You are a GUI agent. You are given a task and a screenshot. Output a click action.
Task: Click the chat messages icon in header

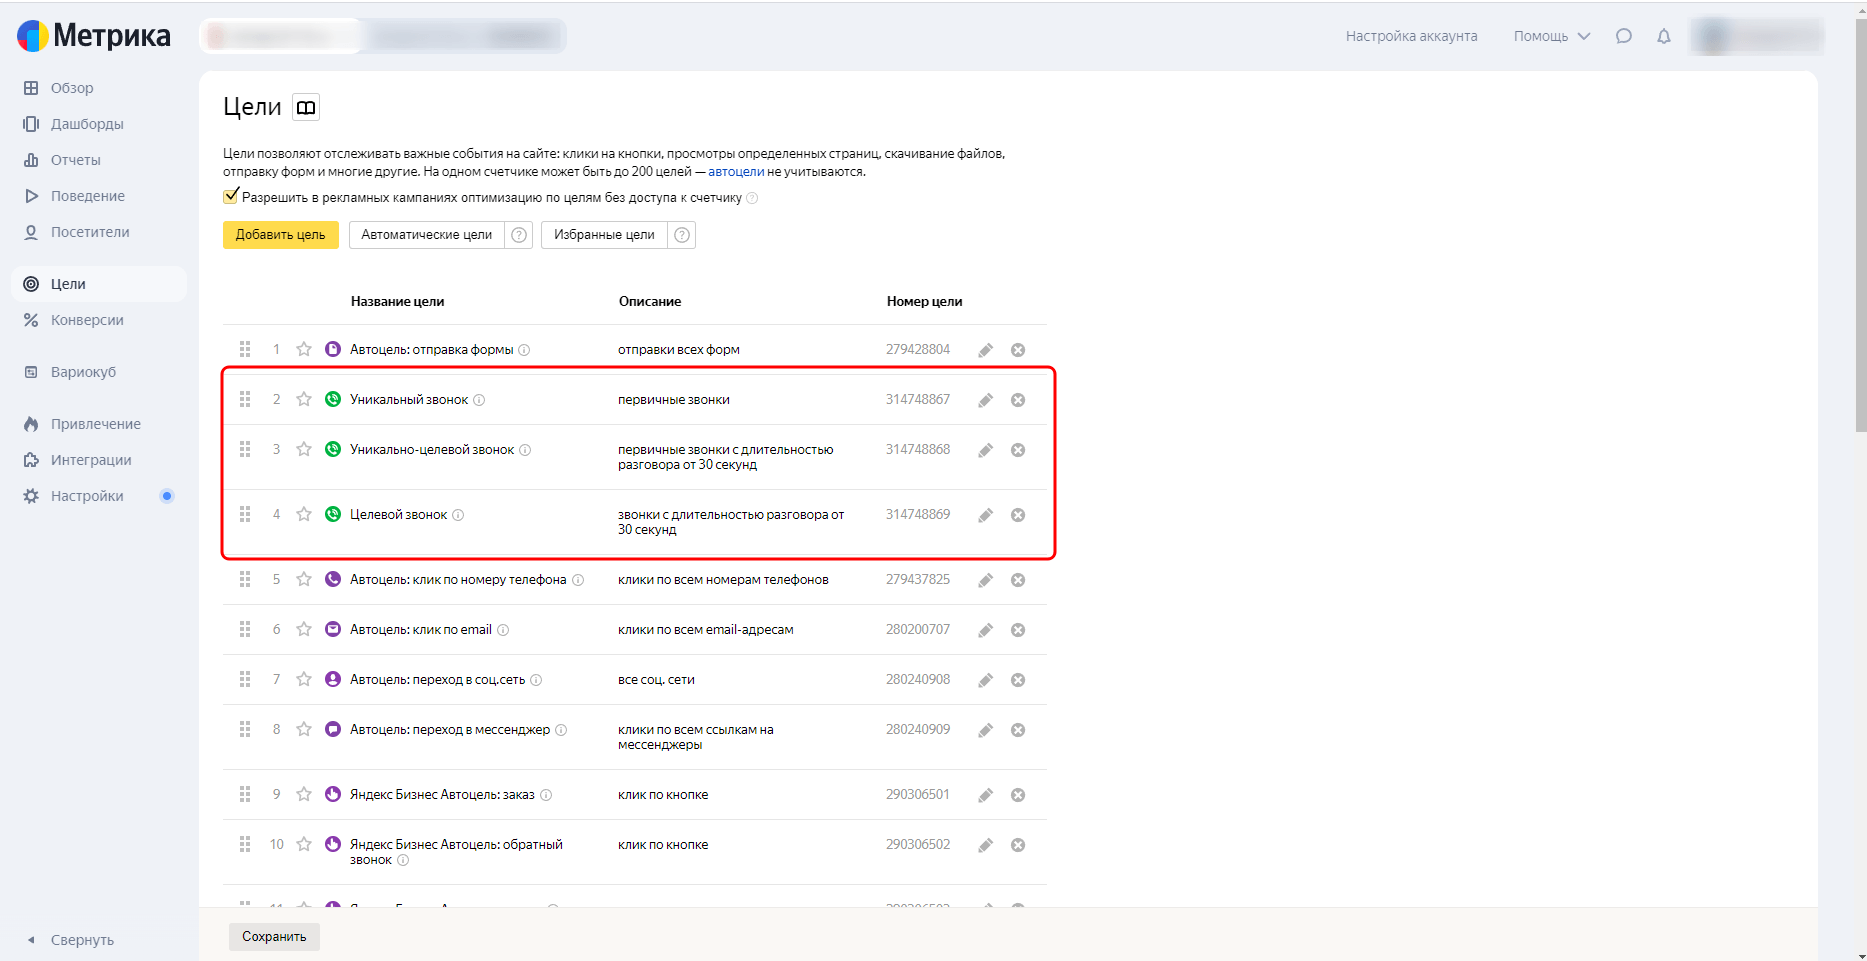pyautogui.click(x=1624, y=36)
